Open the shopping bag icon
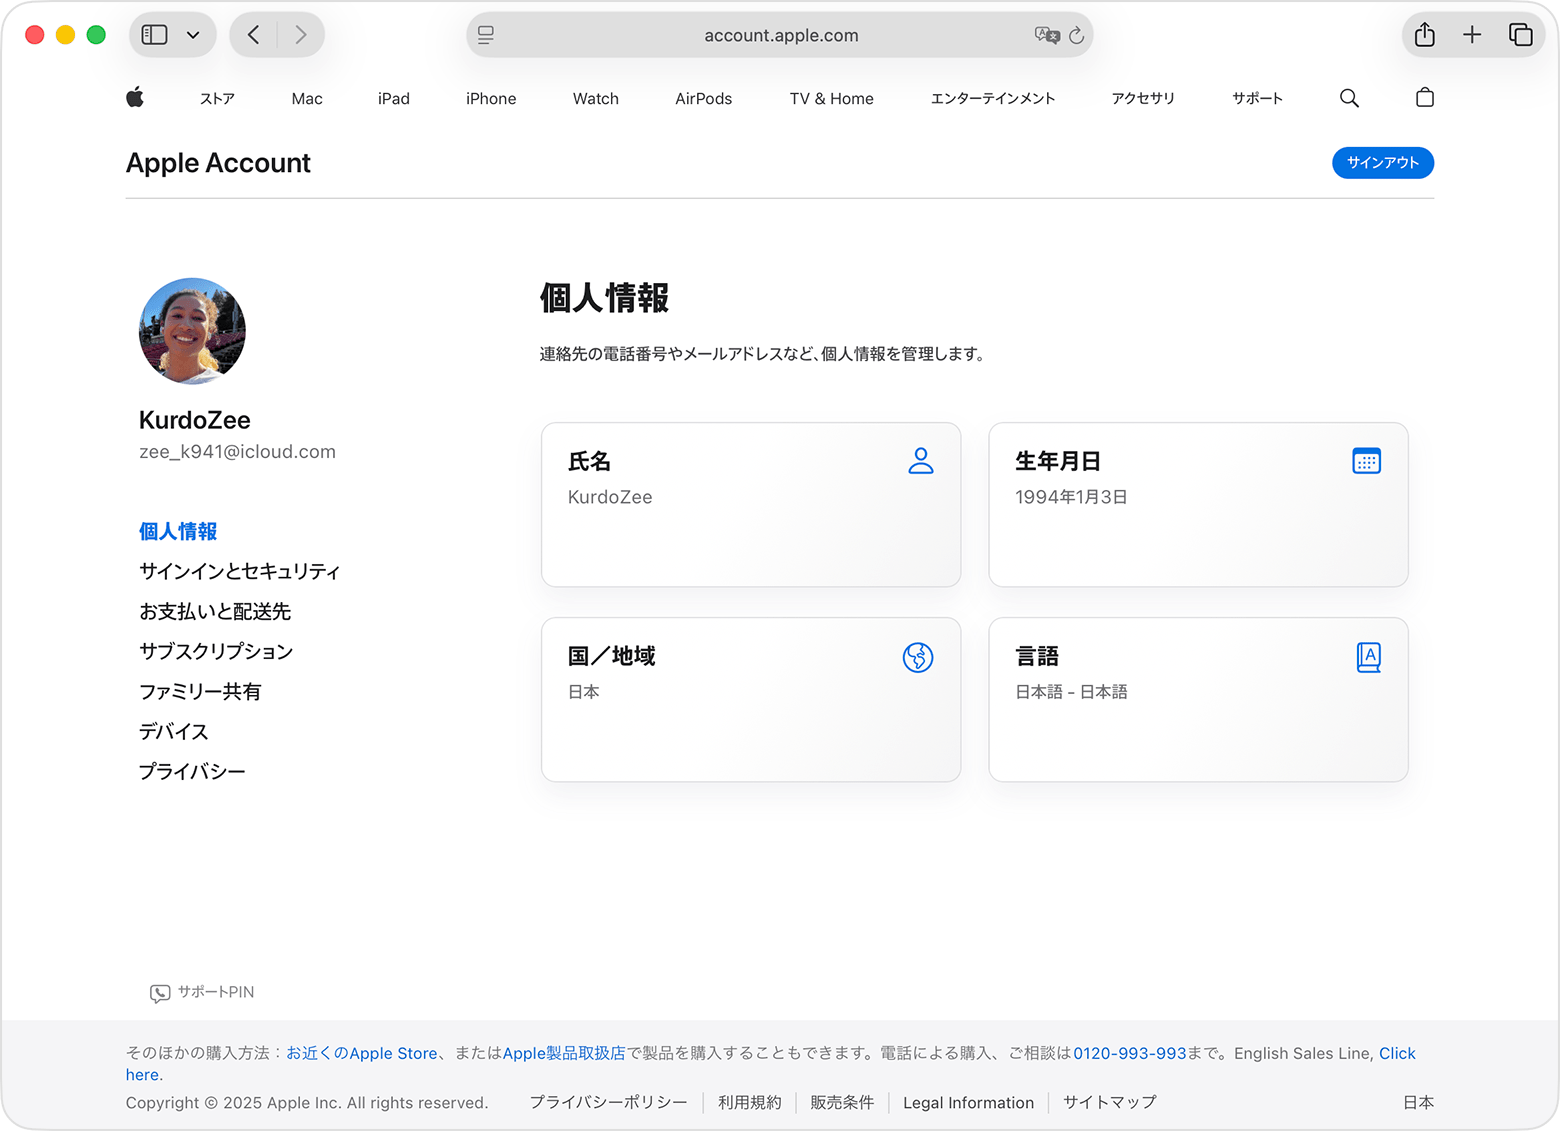 pos(1425,97)
